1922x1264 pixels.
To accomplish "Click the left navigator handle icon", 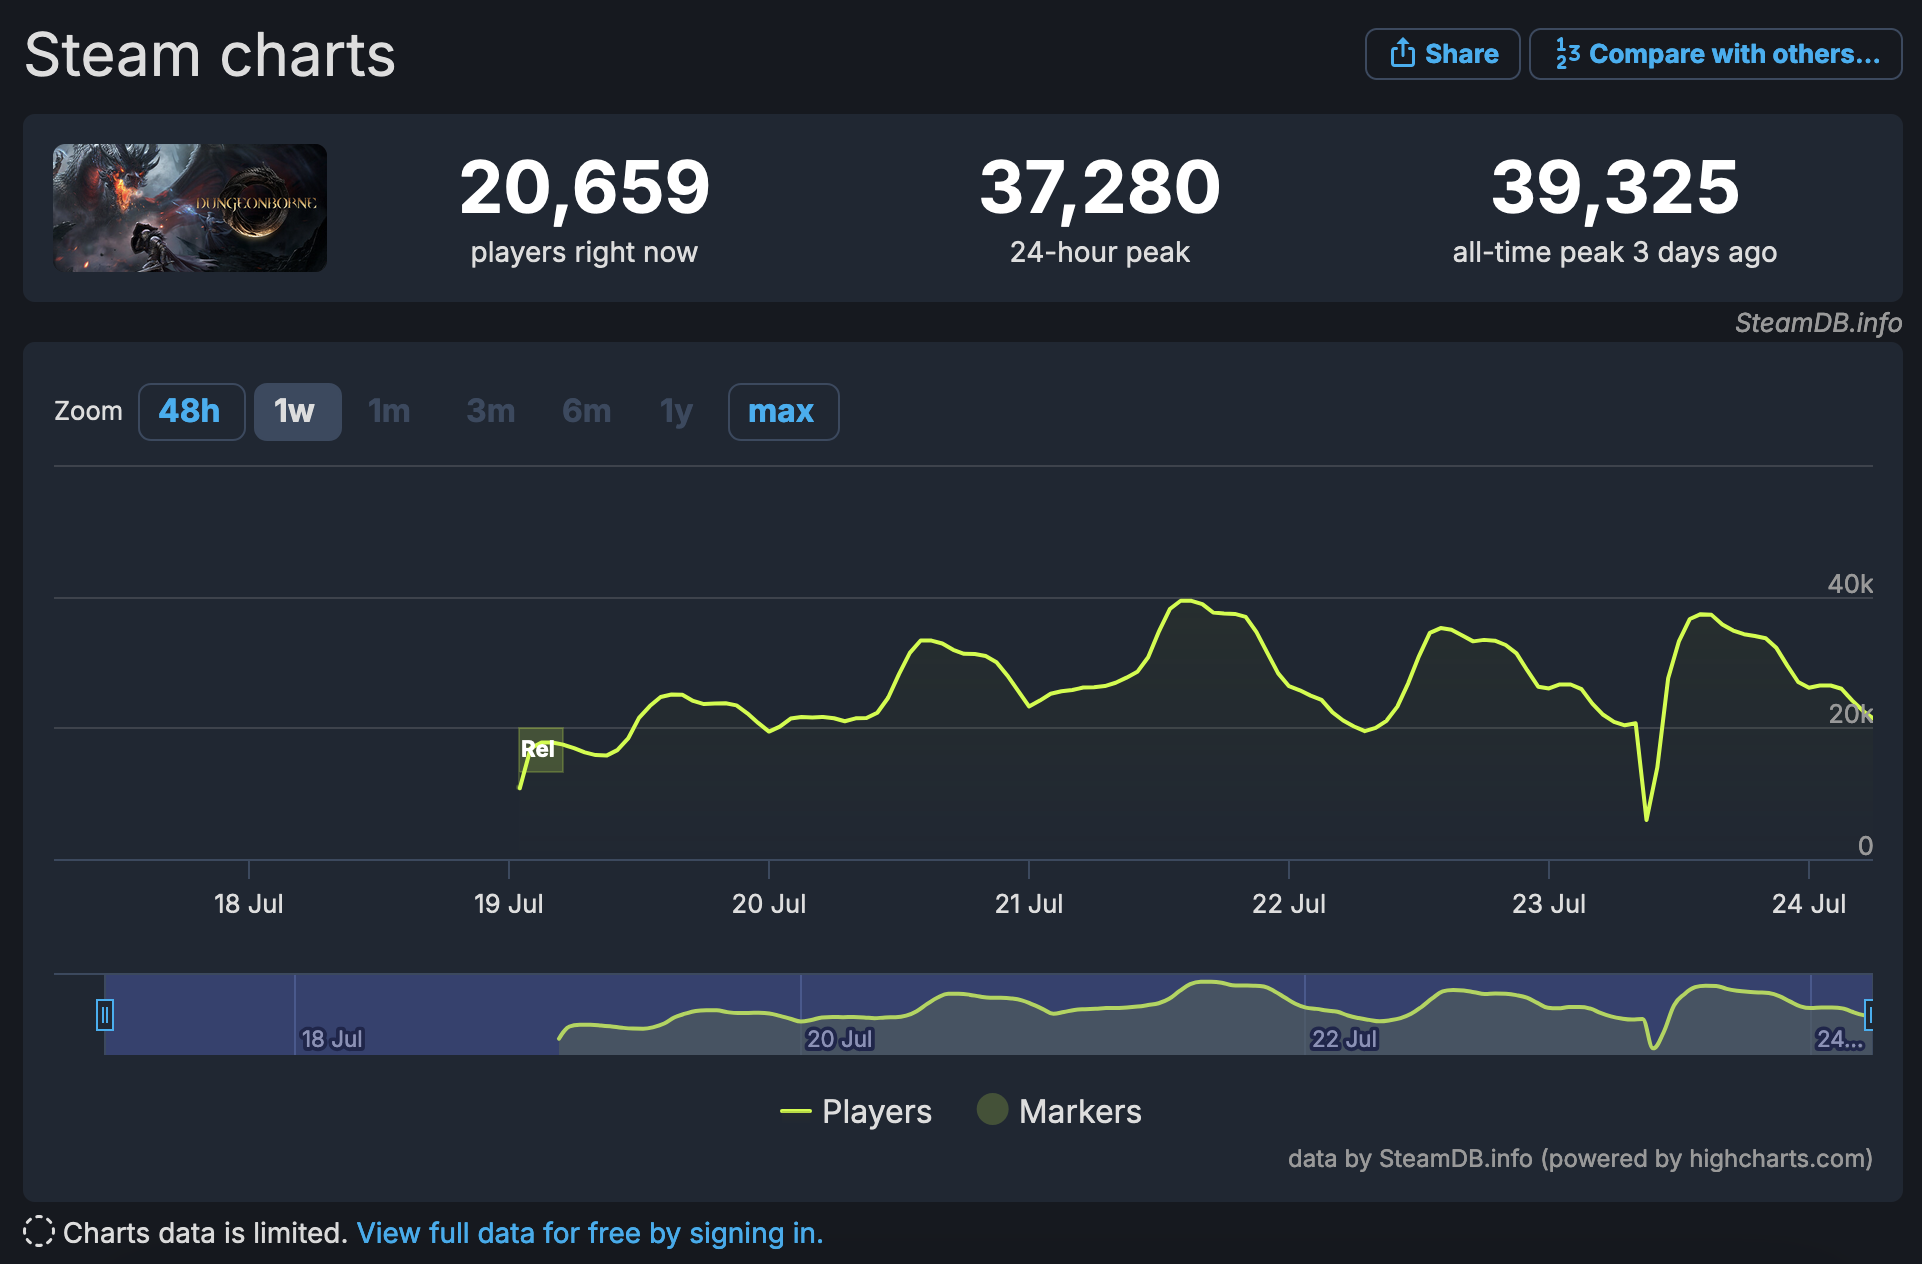I will coord(105,1014).
